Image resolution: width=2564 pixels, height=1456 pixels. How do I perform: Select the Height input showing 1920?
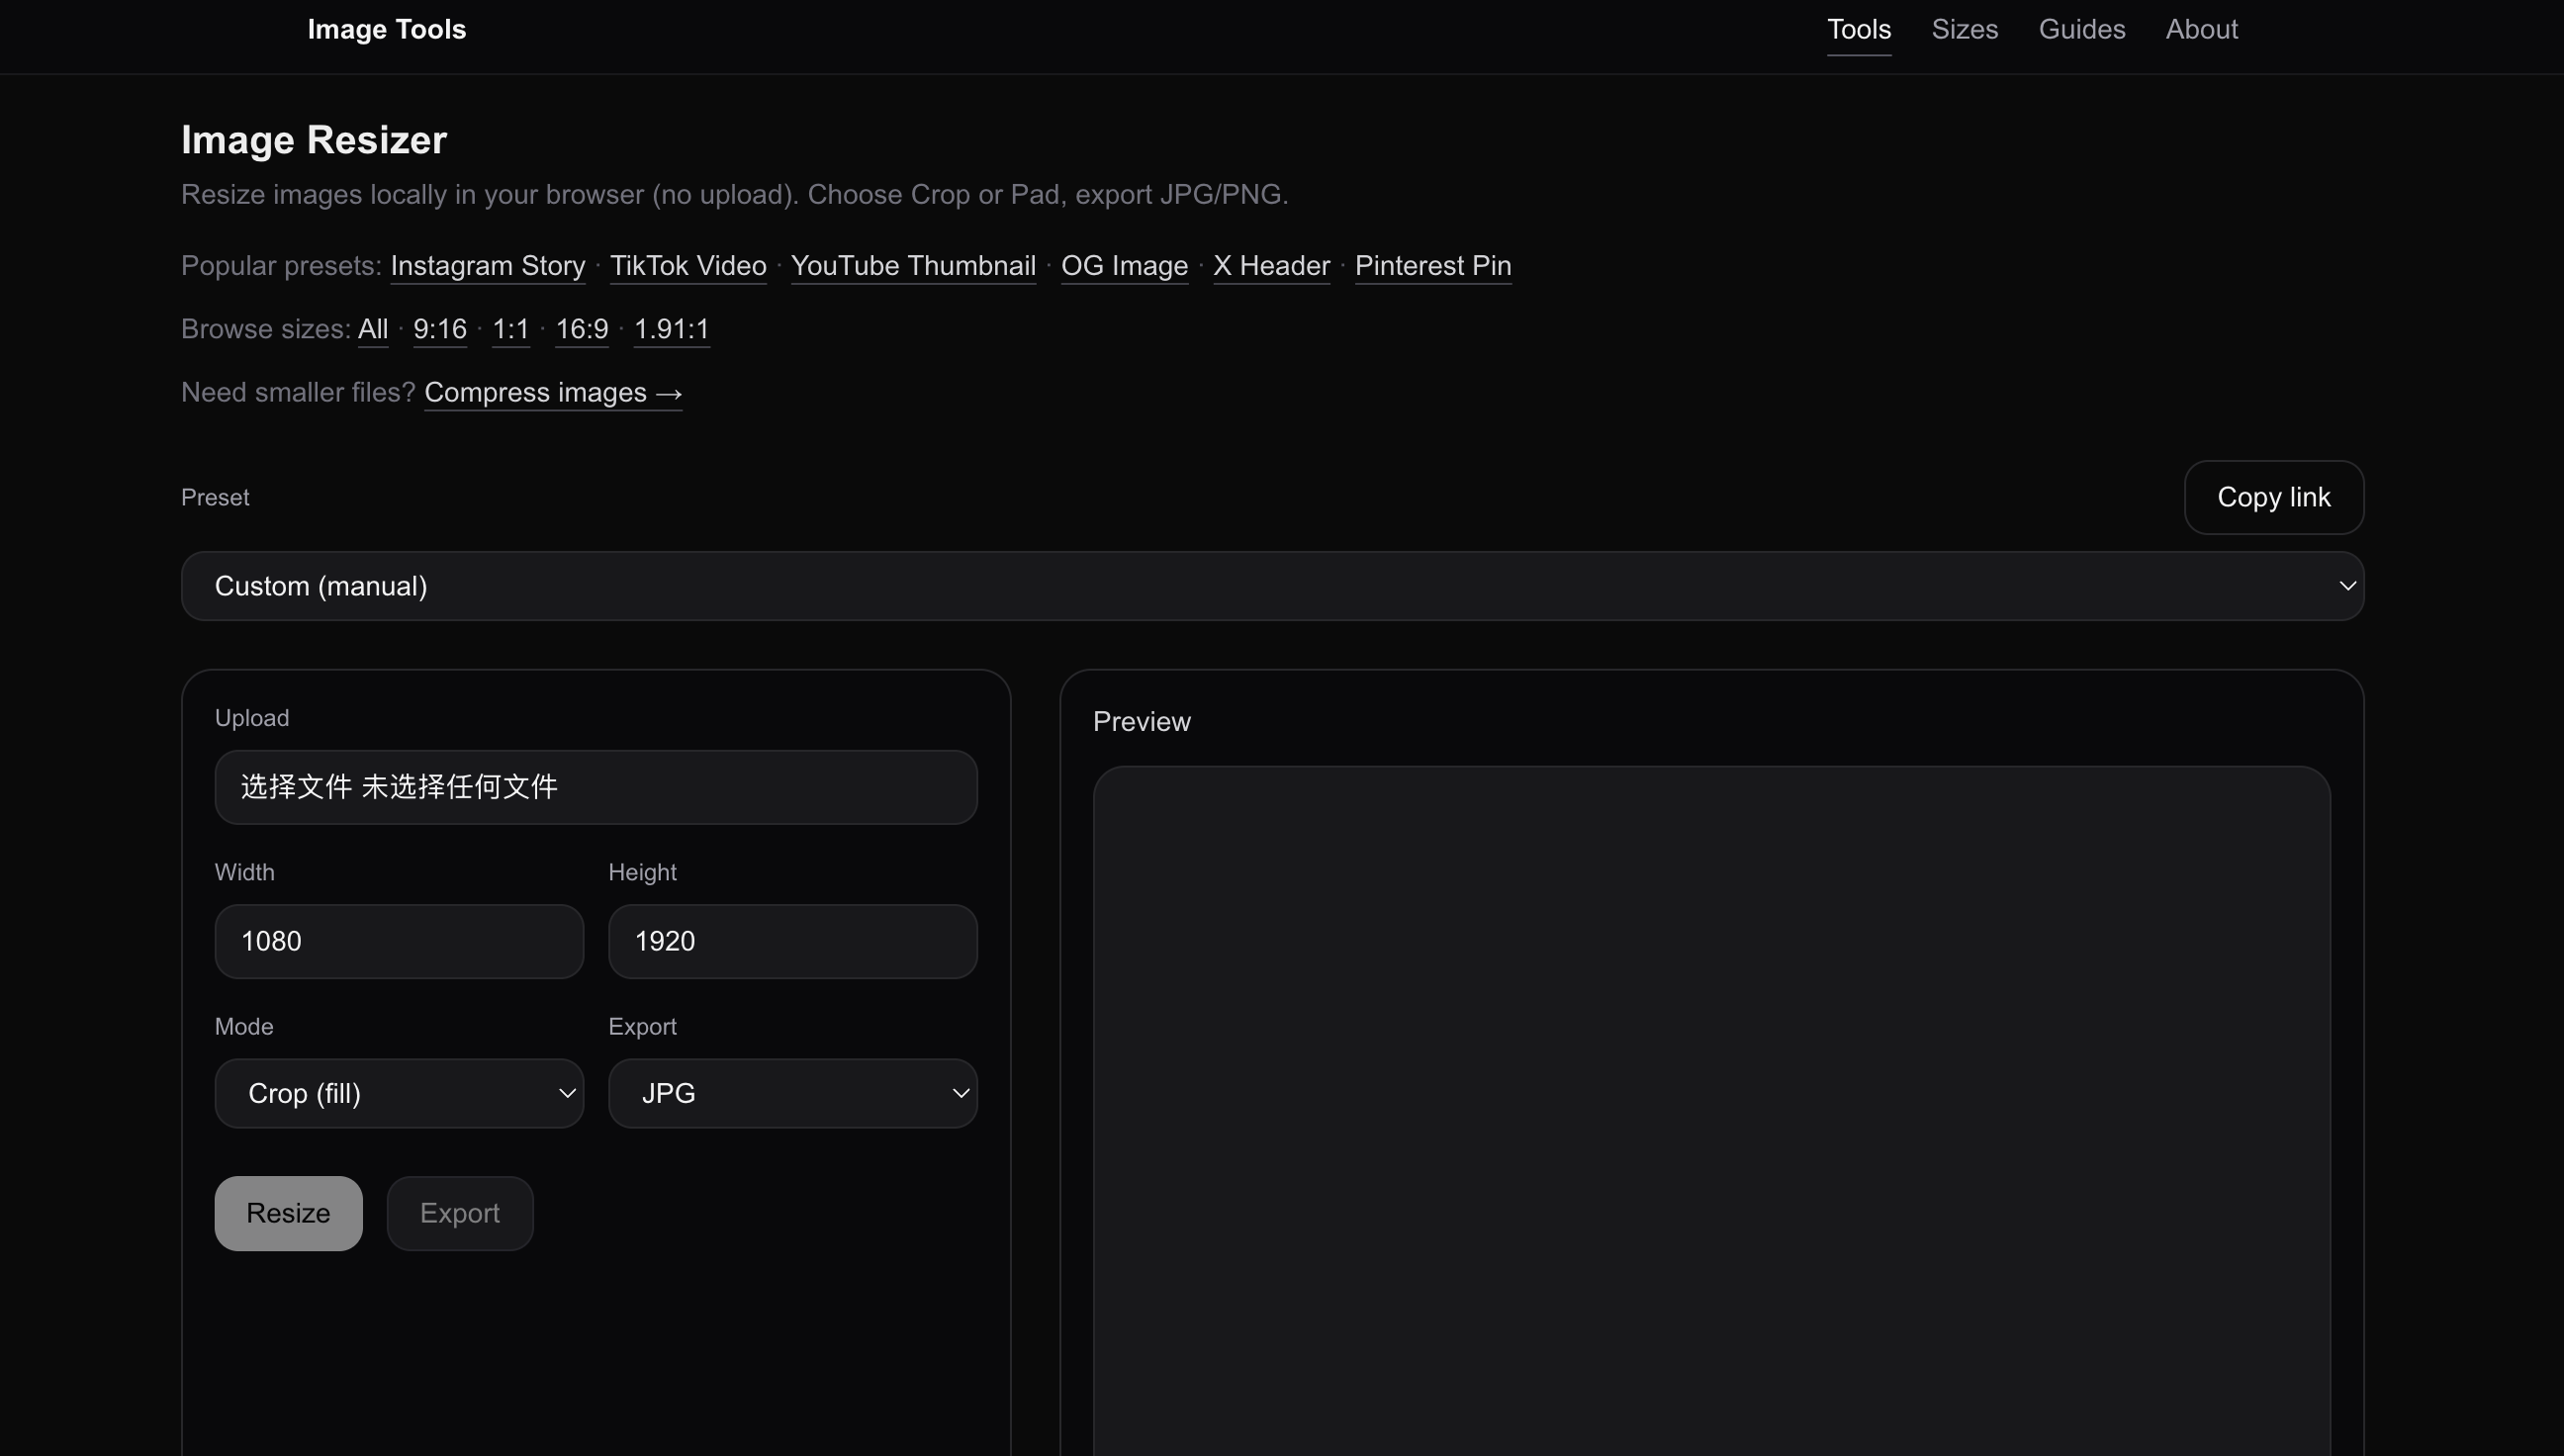pyautogui.click(x=791, y=940)
